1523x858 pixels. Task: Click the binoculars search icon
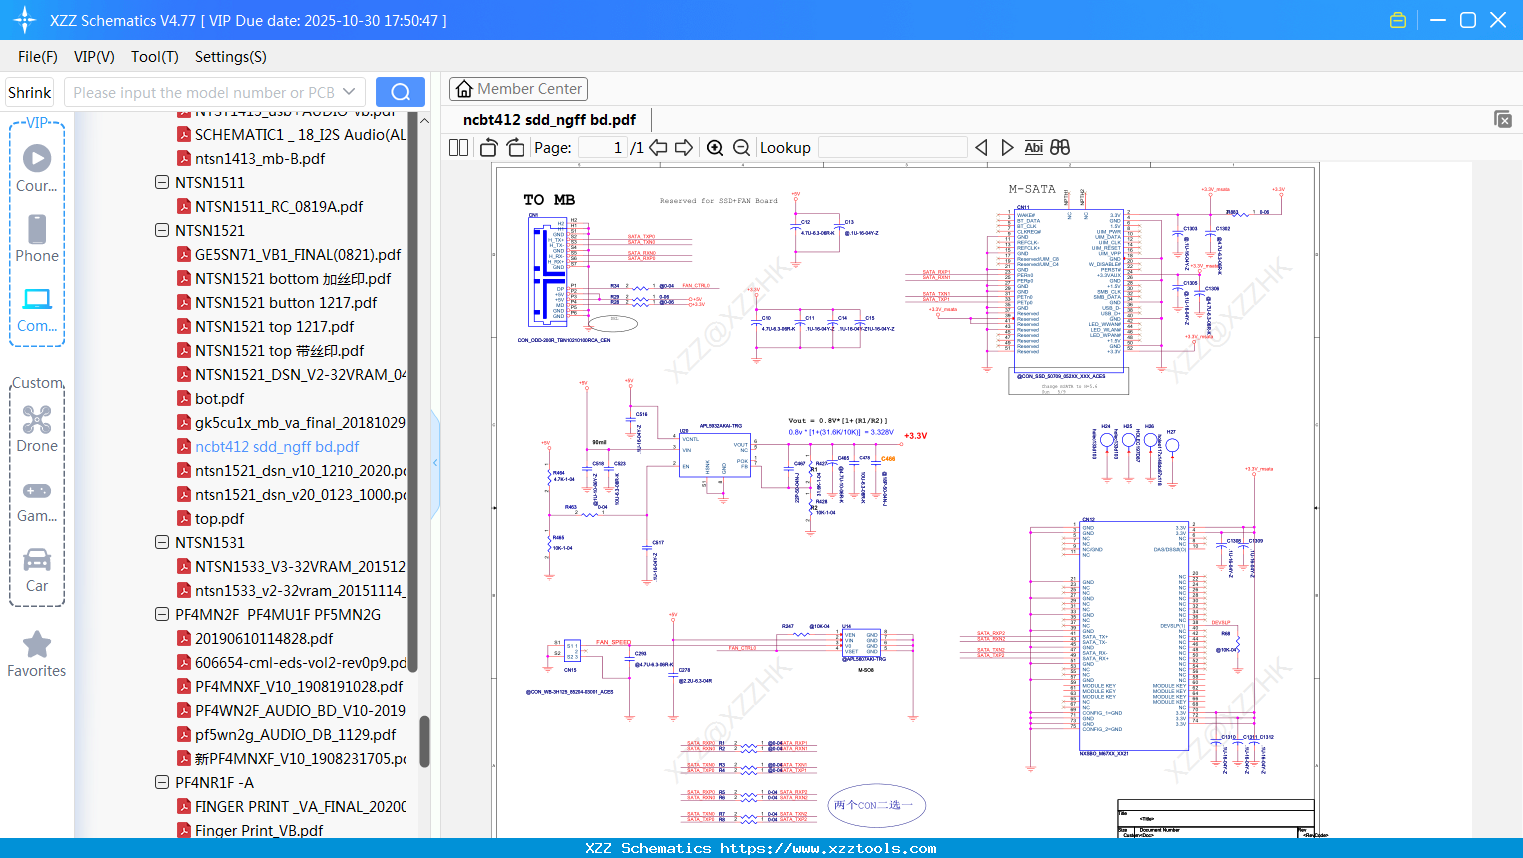(1060, 148)
